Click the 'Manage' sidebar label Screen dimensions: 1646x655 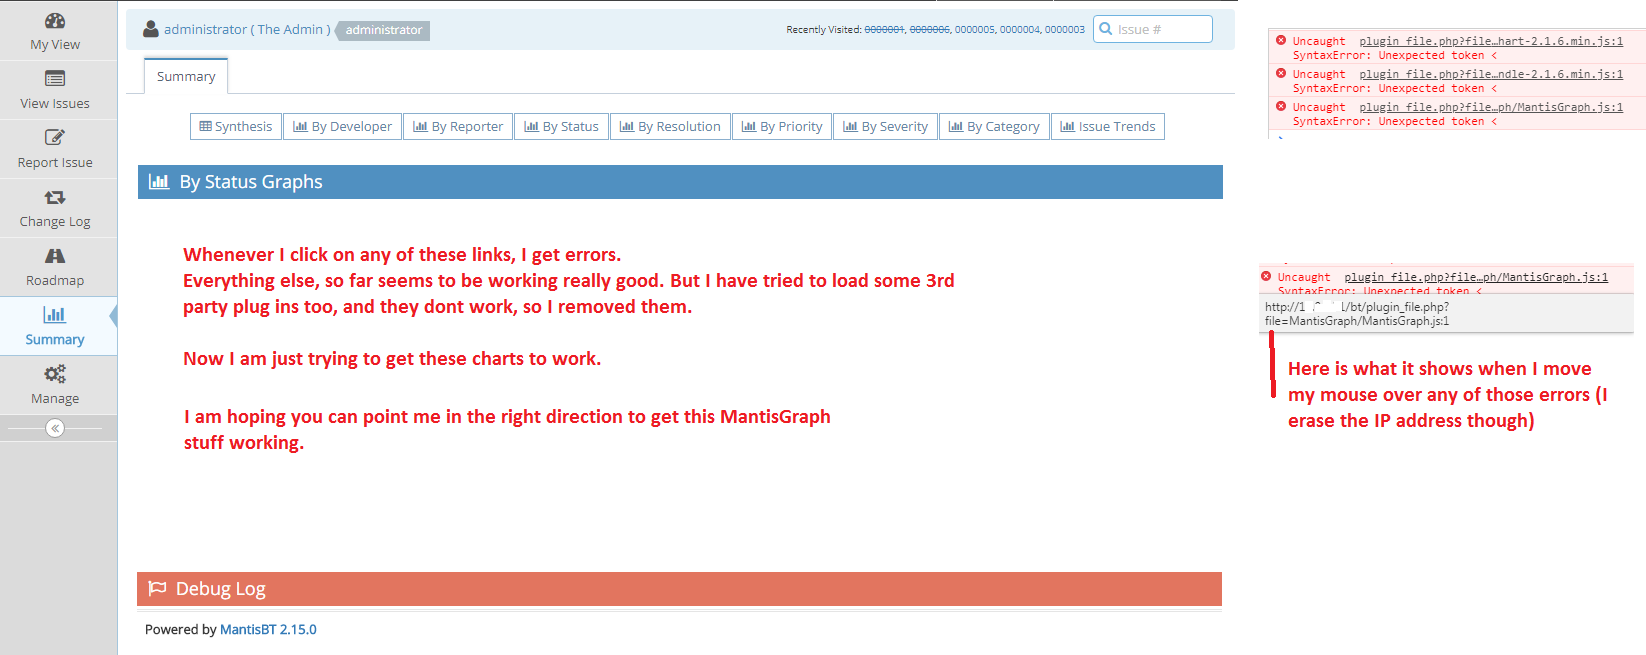click(55, 398)
